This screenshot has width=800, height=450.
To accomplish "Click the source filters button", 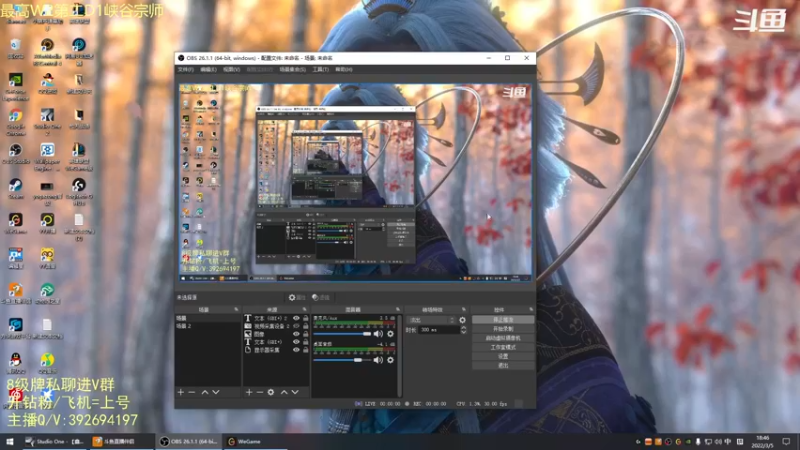I will click(321, 297).
